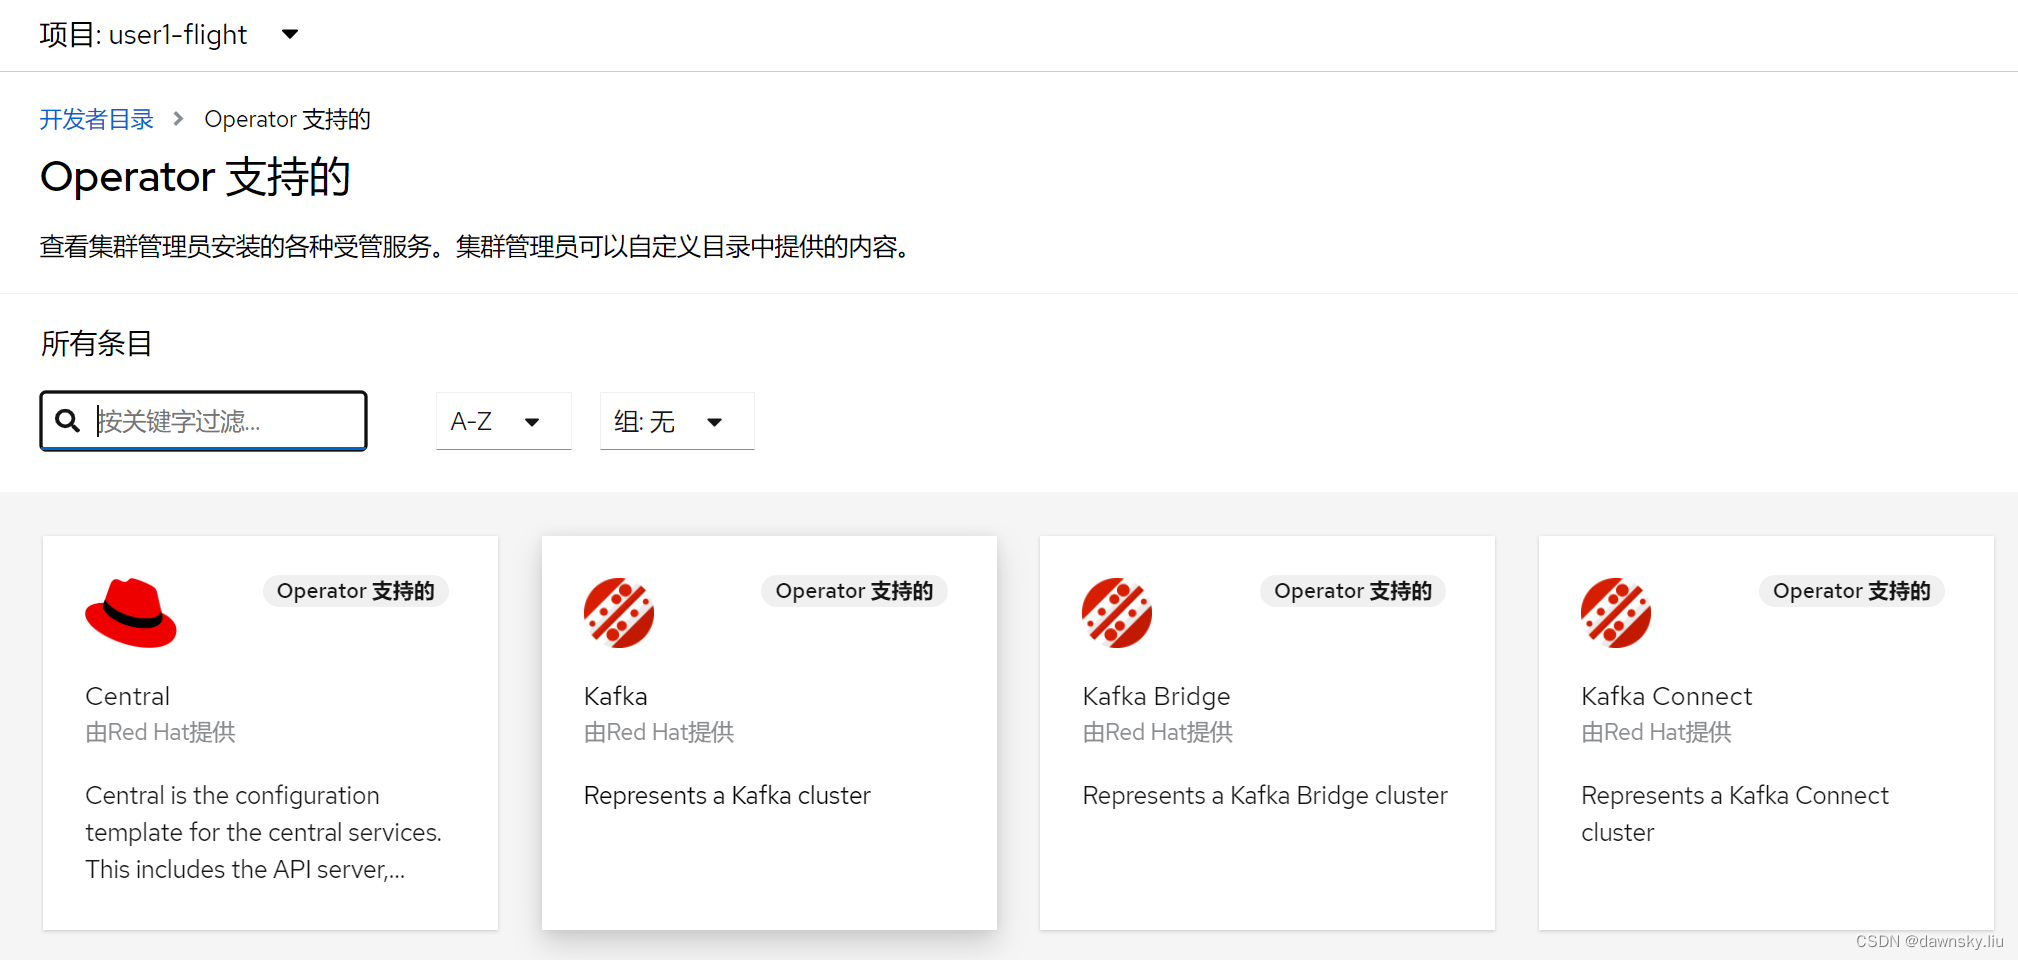Focus the 按关键字过滤 filter field

(204, 421)
